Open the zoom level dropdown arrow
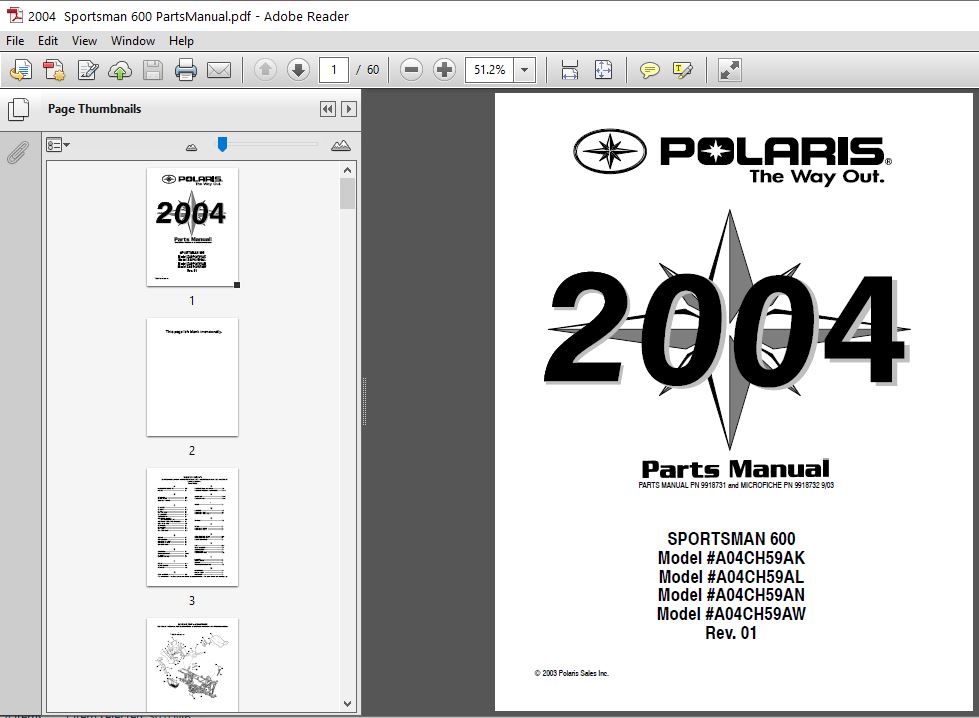The width and height of the screenshot is (979, 718). coord(524,70)
